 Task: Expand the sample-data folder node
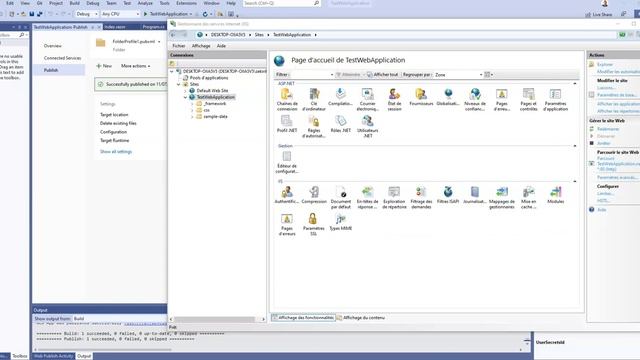click(x=192, y=117)
